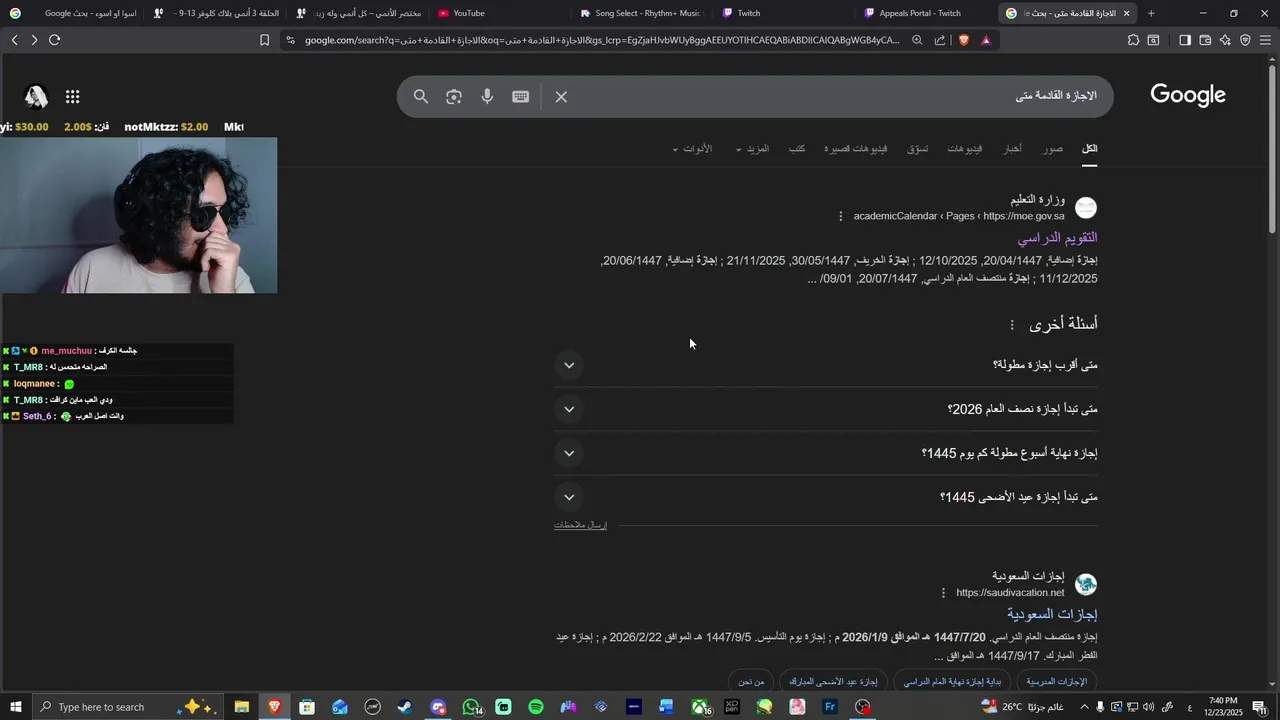Clear the search query with X
This screenshot has width=1280, height=720.
click(561, 97)
